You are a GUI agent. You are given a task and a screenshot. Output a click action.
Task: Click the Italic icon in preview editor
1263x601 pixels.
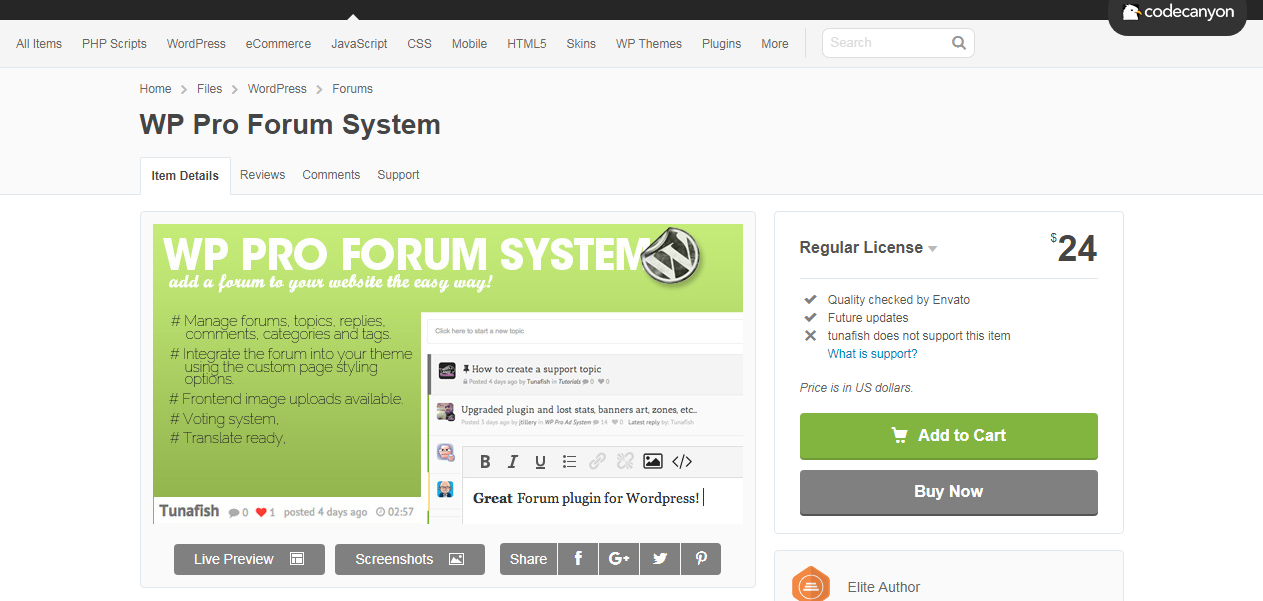(x=513, y=461)
